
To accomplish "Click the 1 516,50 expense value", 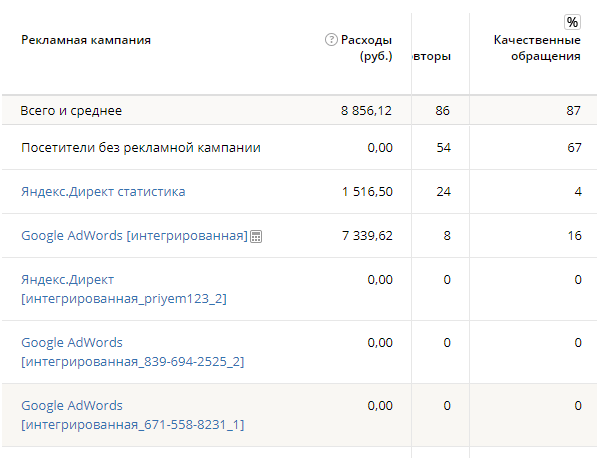I will pos(367,191).
